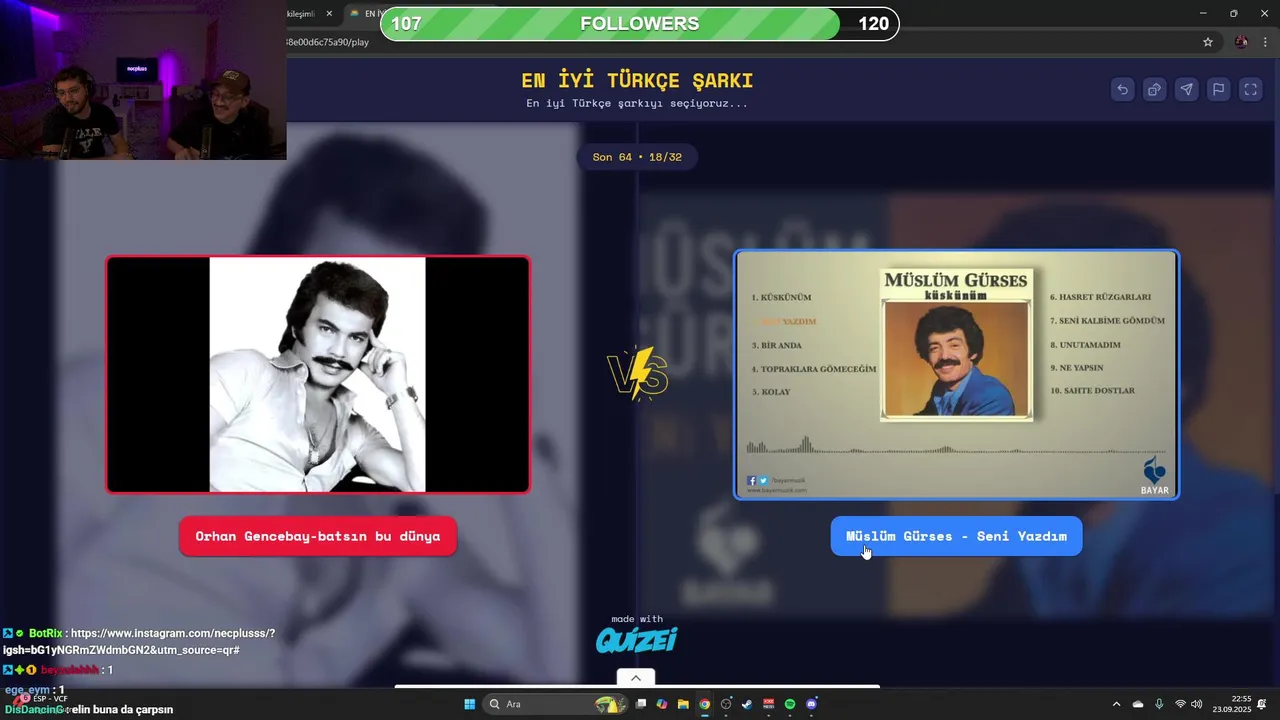Viewport: 1280px width, 720px height.
Task: Select the Orhan Gencebay photo card
Action: click(318, 375)
